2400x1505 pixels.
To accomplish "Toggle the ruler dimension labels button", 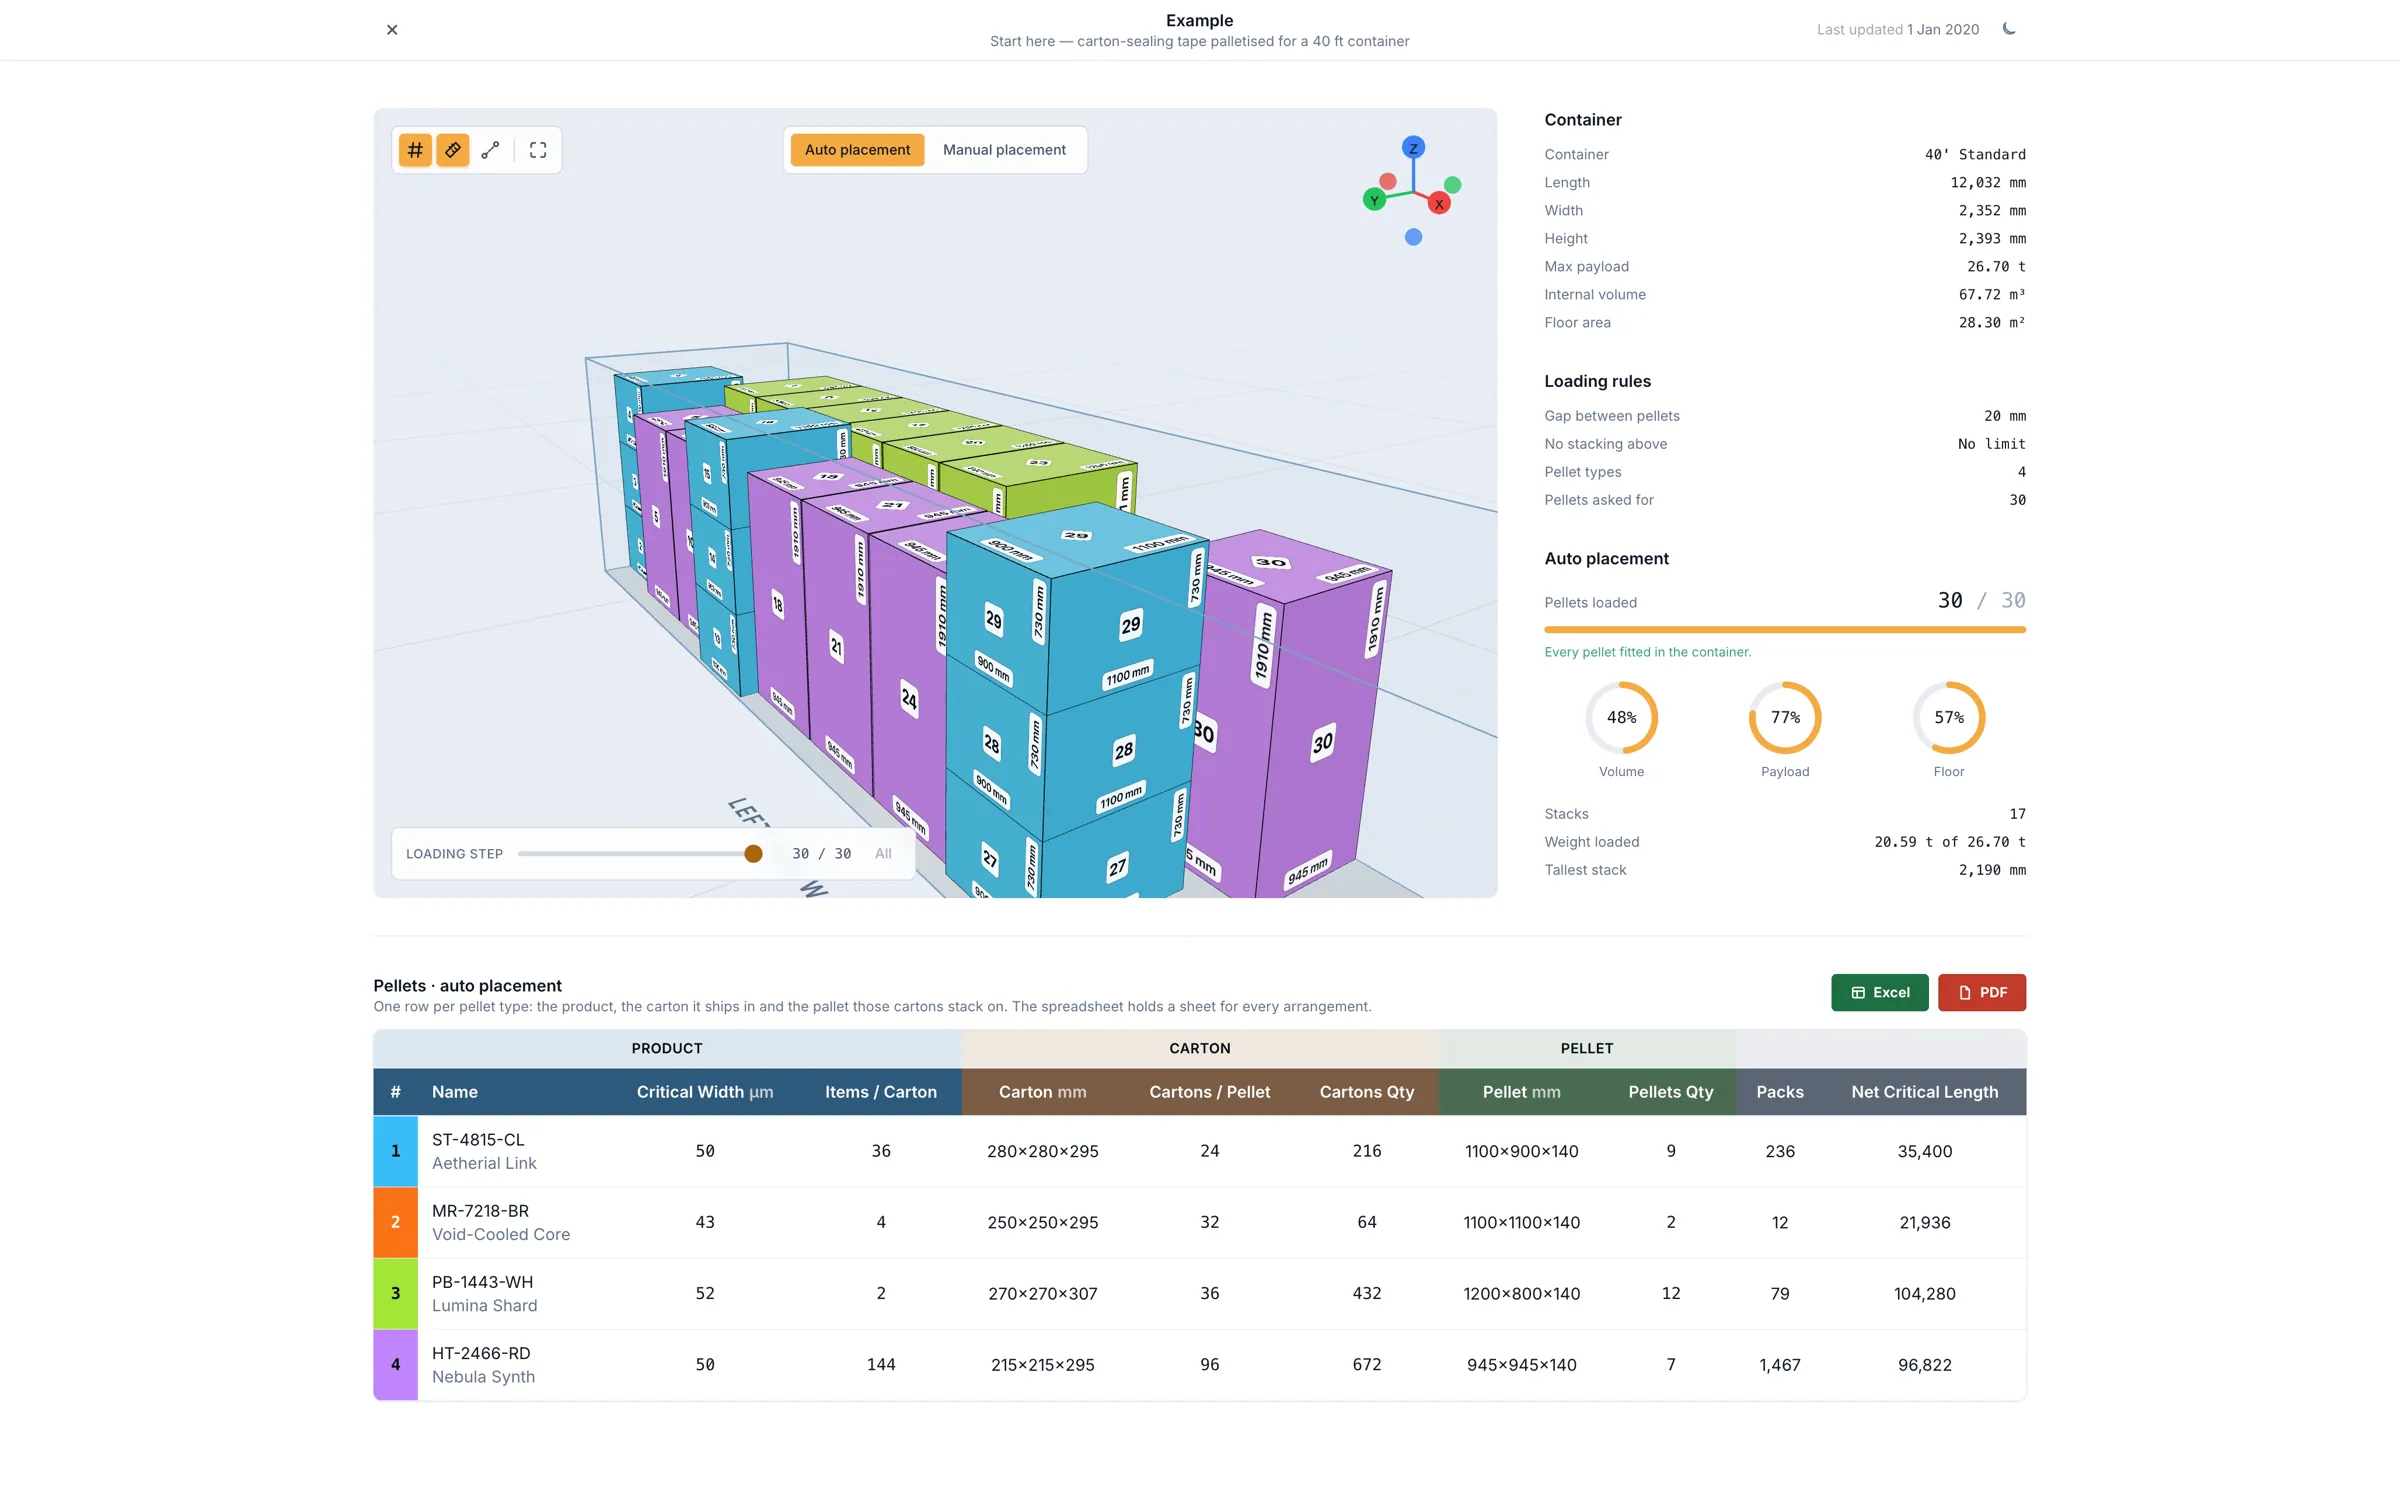I will [x=453, y=150].
